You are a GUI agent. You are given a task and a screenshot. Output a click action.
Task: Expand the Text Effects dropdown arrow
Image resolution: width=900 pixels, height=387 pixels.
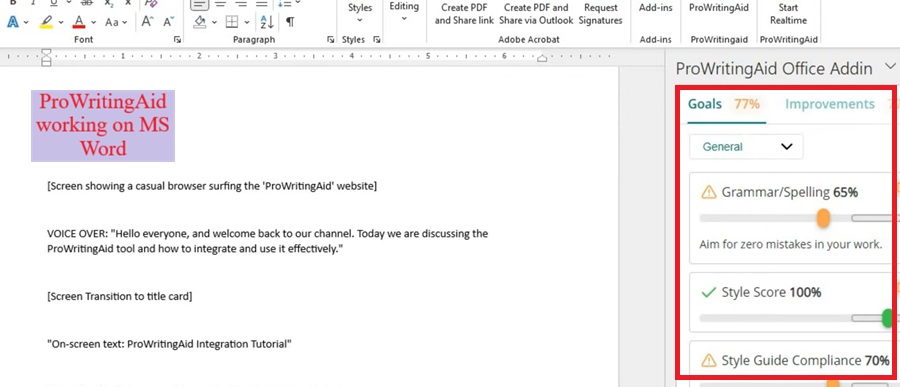[26, 23]
